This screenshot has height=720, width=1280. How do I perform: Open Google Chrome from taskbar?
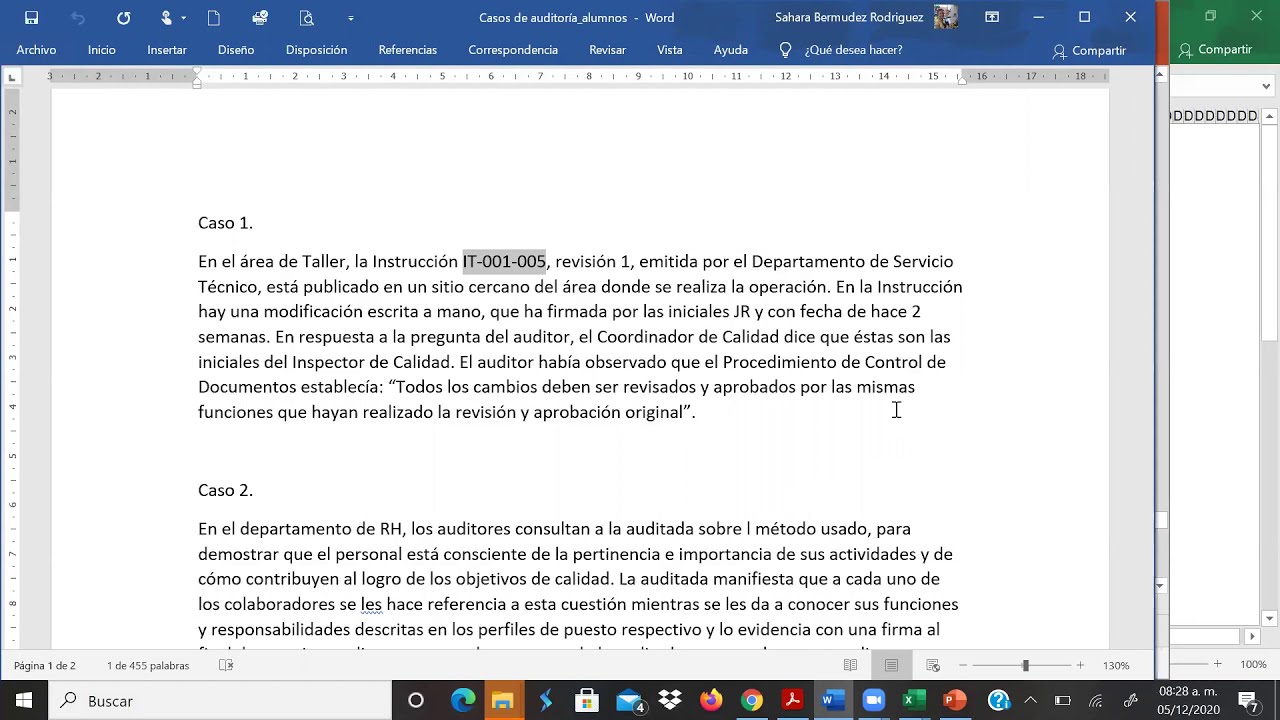[x=752, y=701]
